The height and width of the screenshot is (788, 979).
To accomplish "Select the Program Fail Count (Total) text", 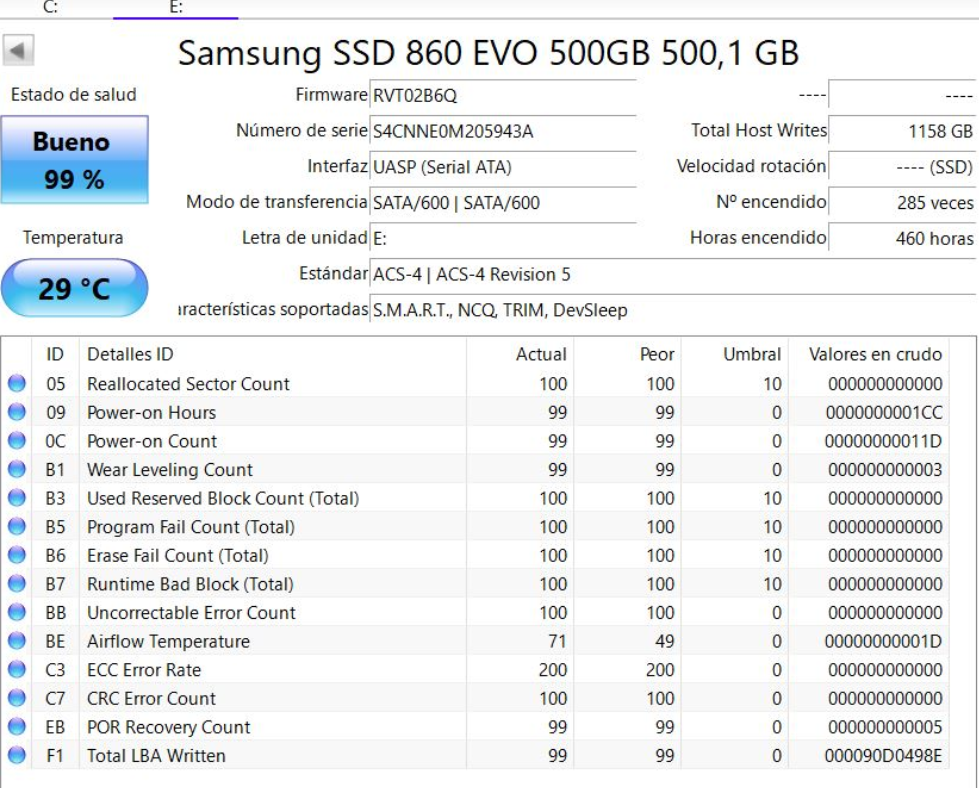I will click(190, 527).
